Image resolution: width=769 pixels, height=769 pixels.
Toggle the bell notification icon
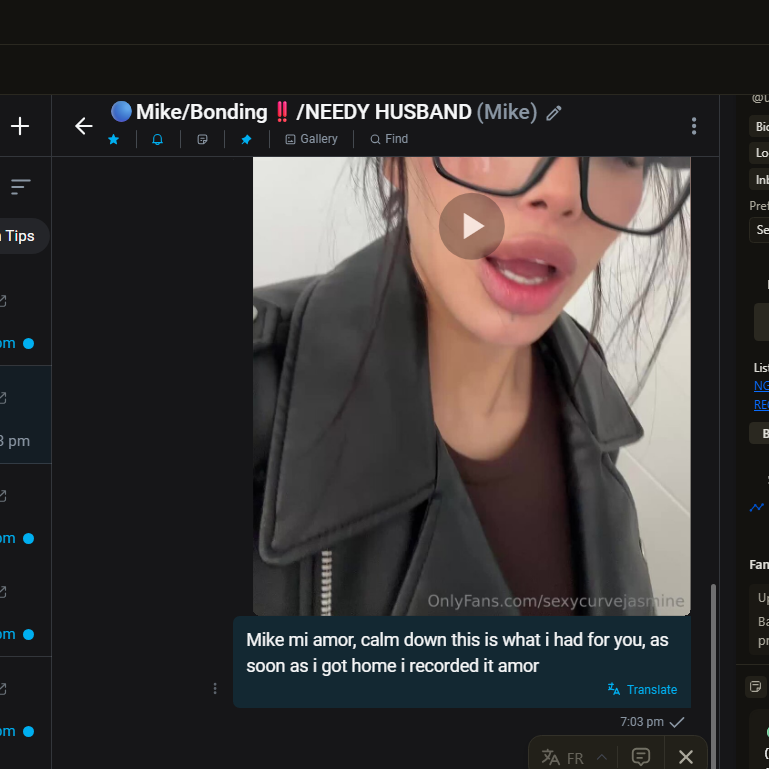tap(157, 139)
